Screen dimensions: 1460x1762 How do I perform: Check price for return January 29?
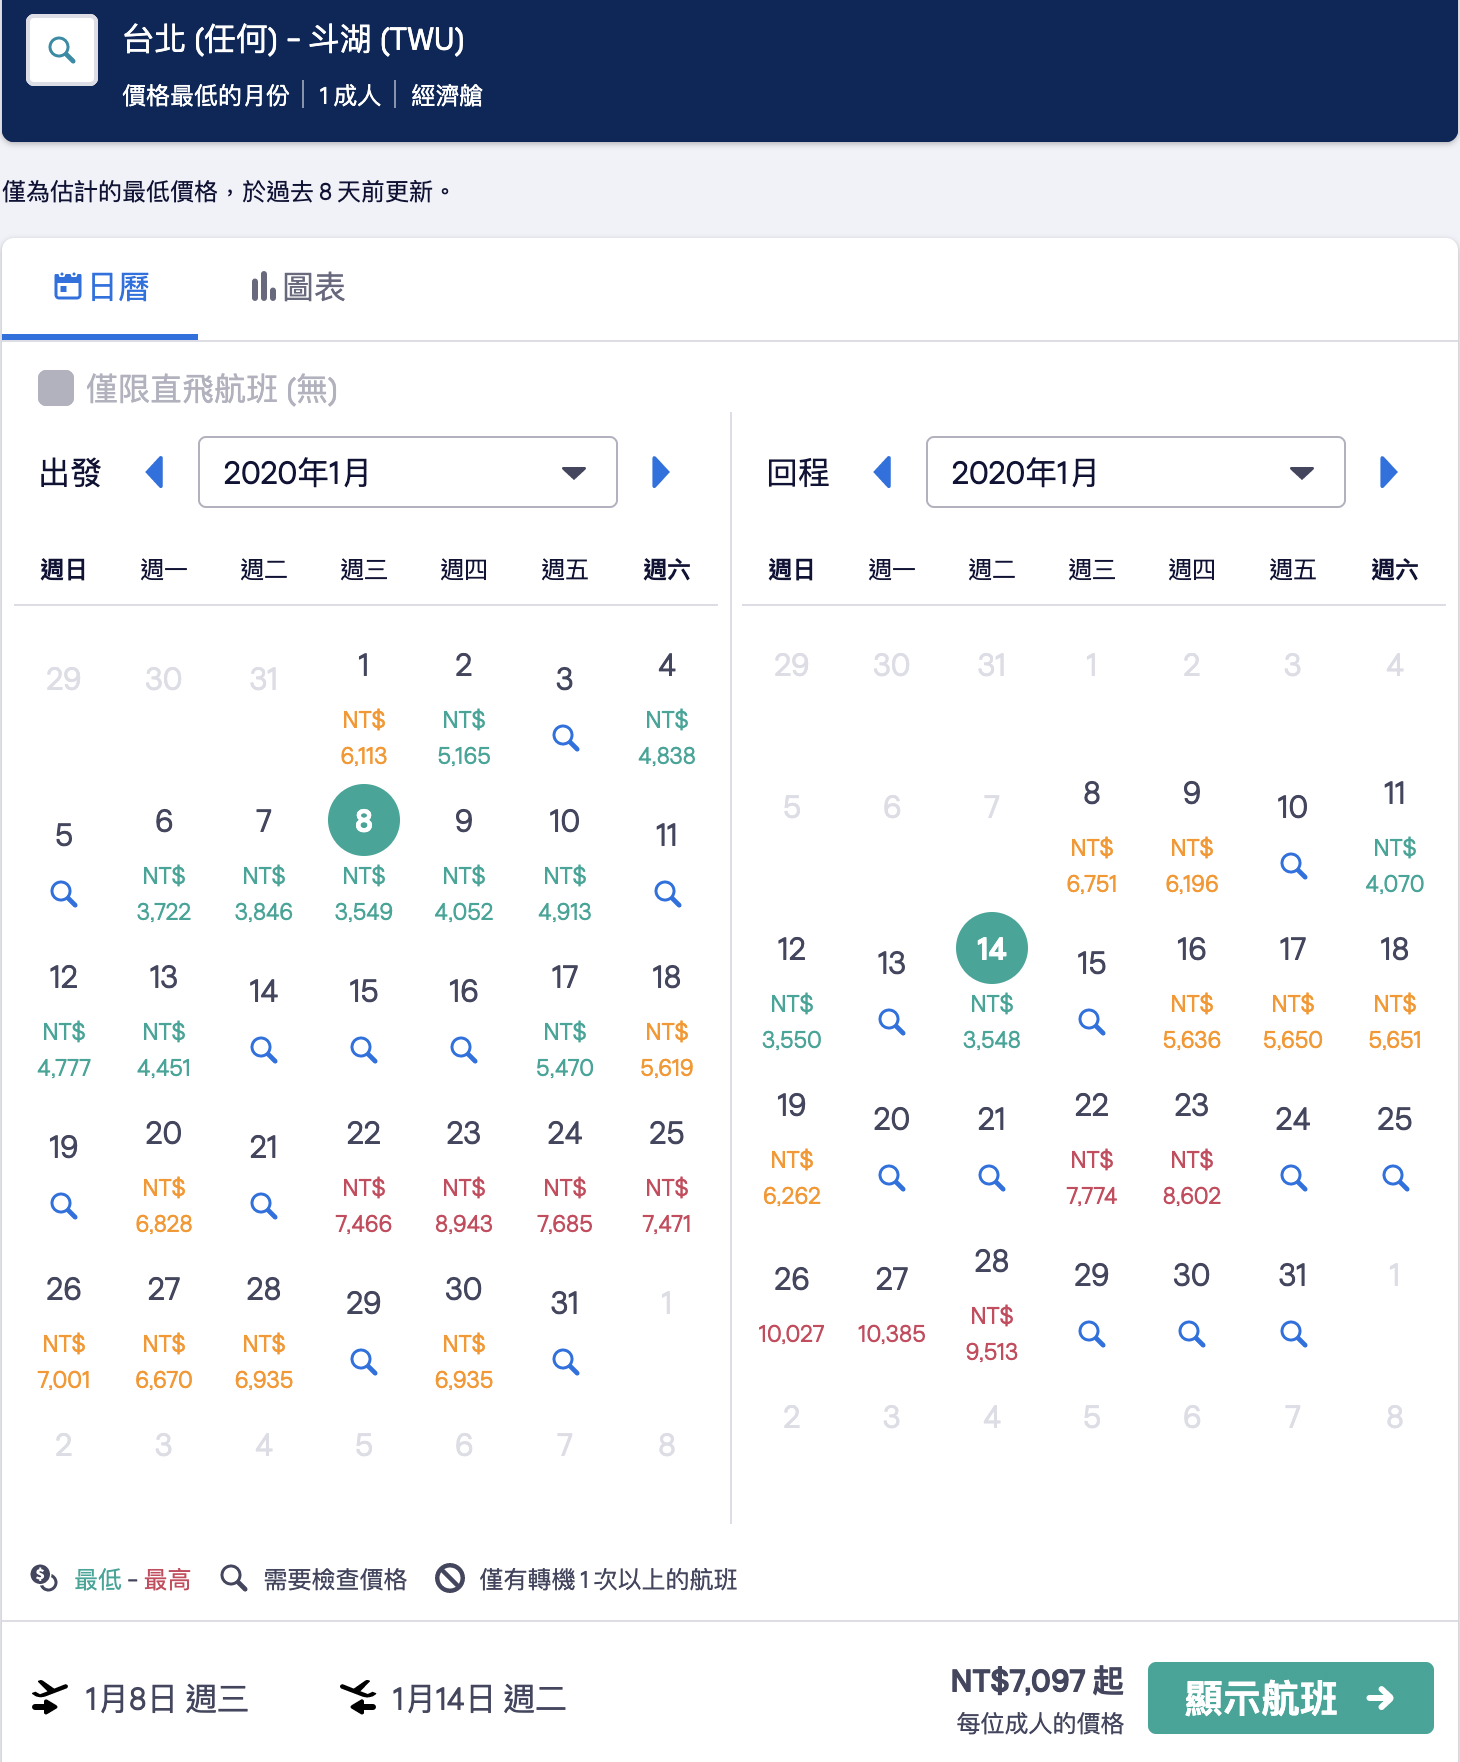click(x=1092, y=1334)
